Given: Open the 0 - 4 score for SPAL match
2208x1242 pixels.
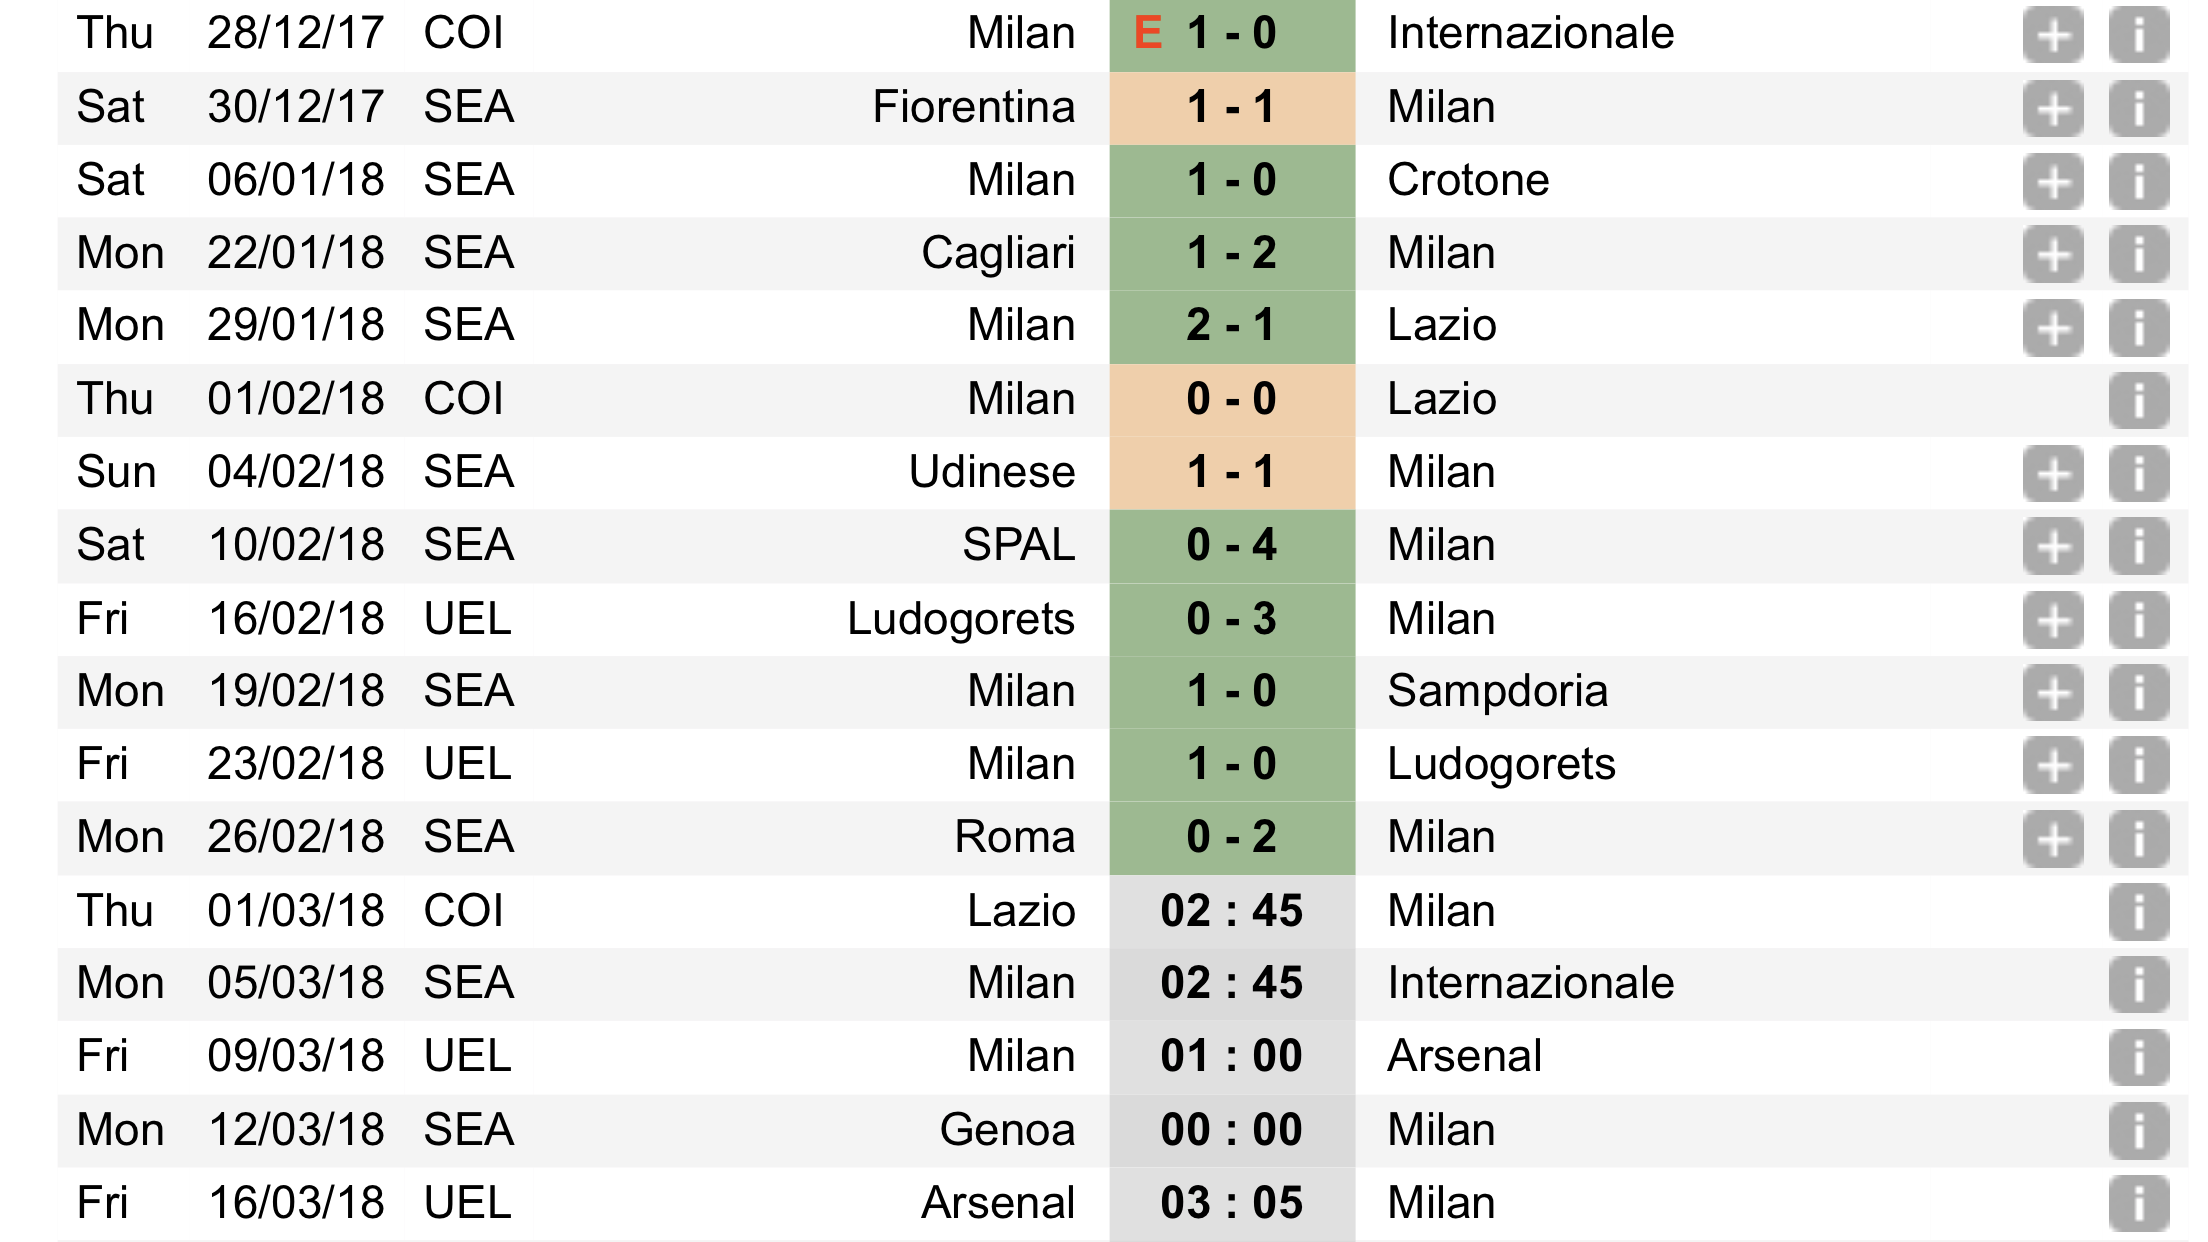Looking at the screenshot, I should [x=1232, y=545].
